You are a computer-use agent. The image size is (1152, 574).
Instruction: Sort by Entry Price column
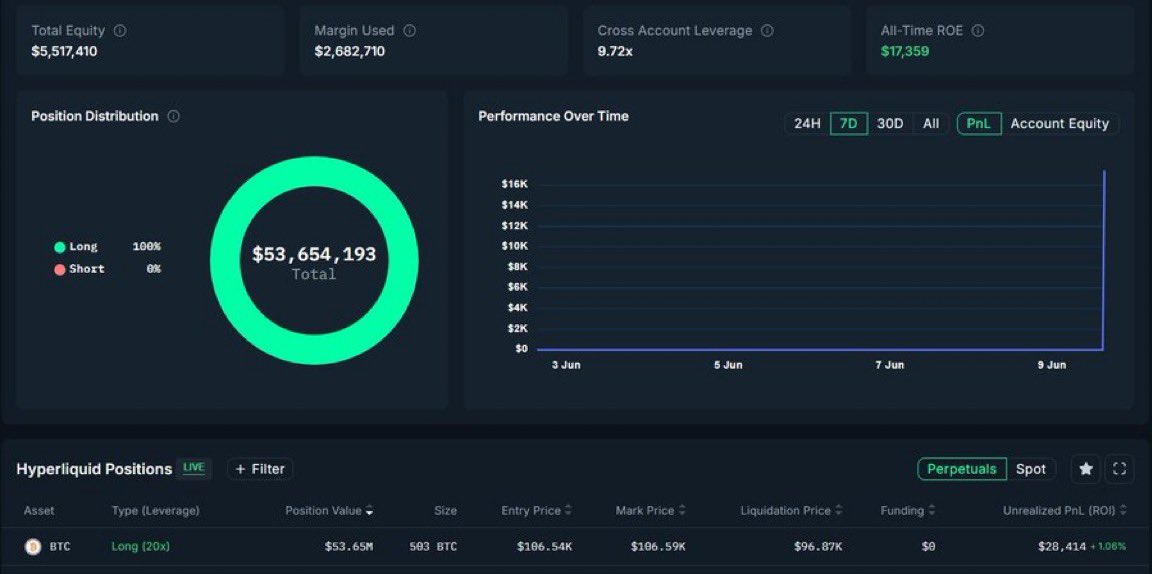[536, 511]
